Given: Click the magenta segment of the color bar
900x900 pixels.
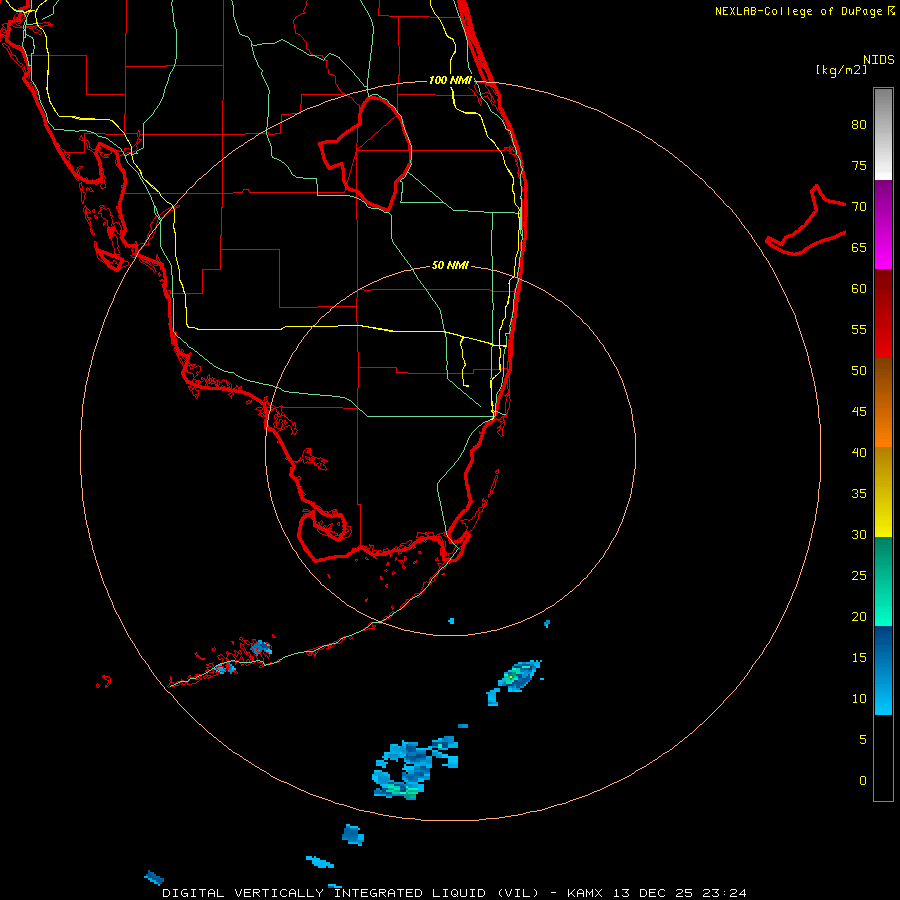Looking at the screenshot, I should [883, 249].
